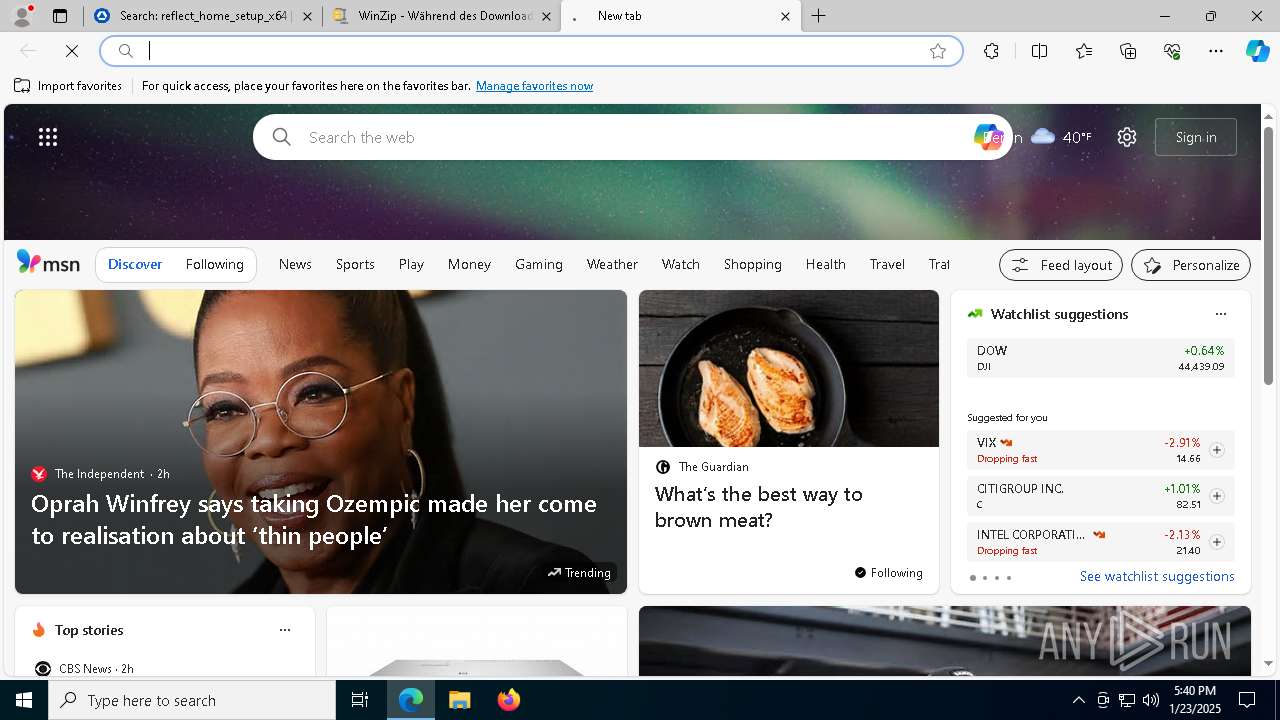The image size is (1280, 720).
Task: Close the WinZip tab
Action: tap(546, 16)
